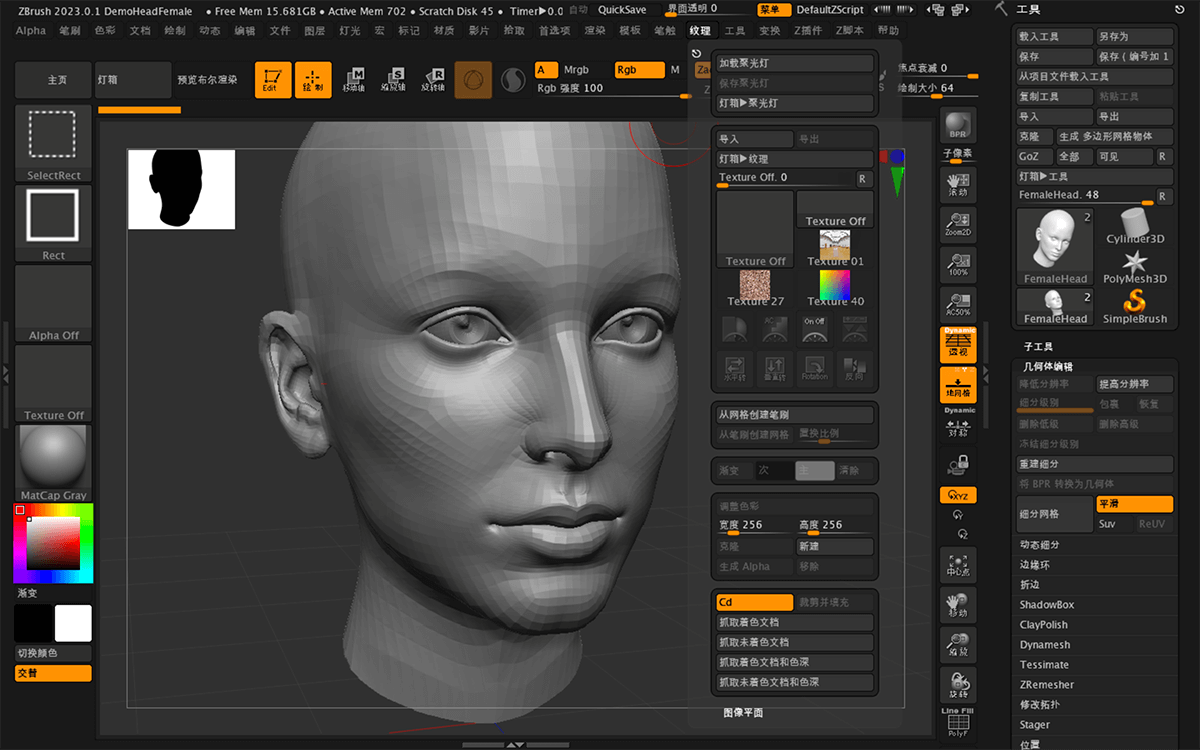This screenshot has width=1200, height=750.
Task: Select the Texture 27 thumbnail
Action: pos(755,288)
